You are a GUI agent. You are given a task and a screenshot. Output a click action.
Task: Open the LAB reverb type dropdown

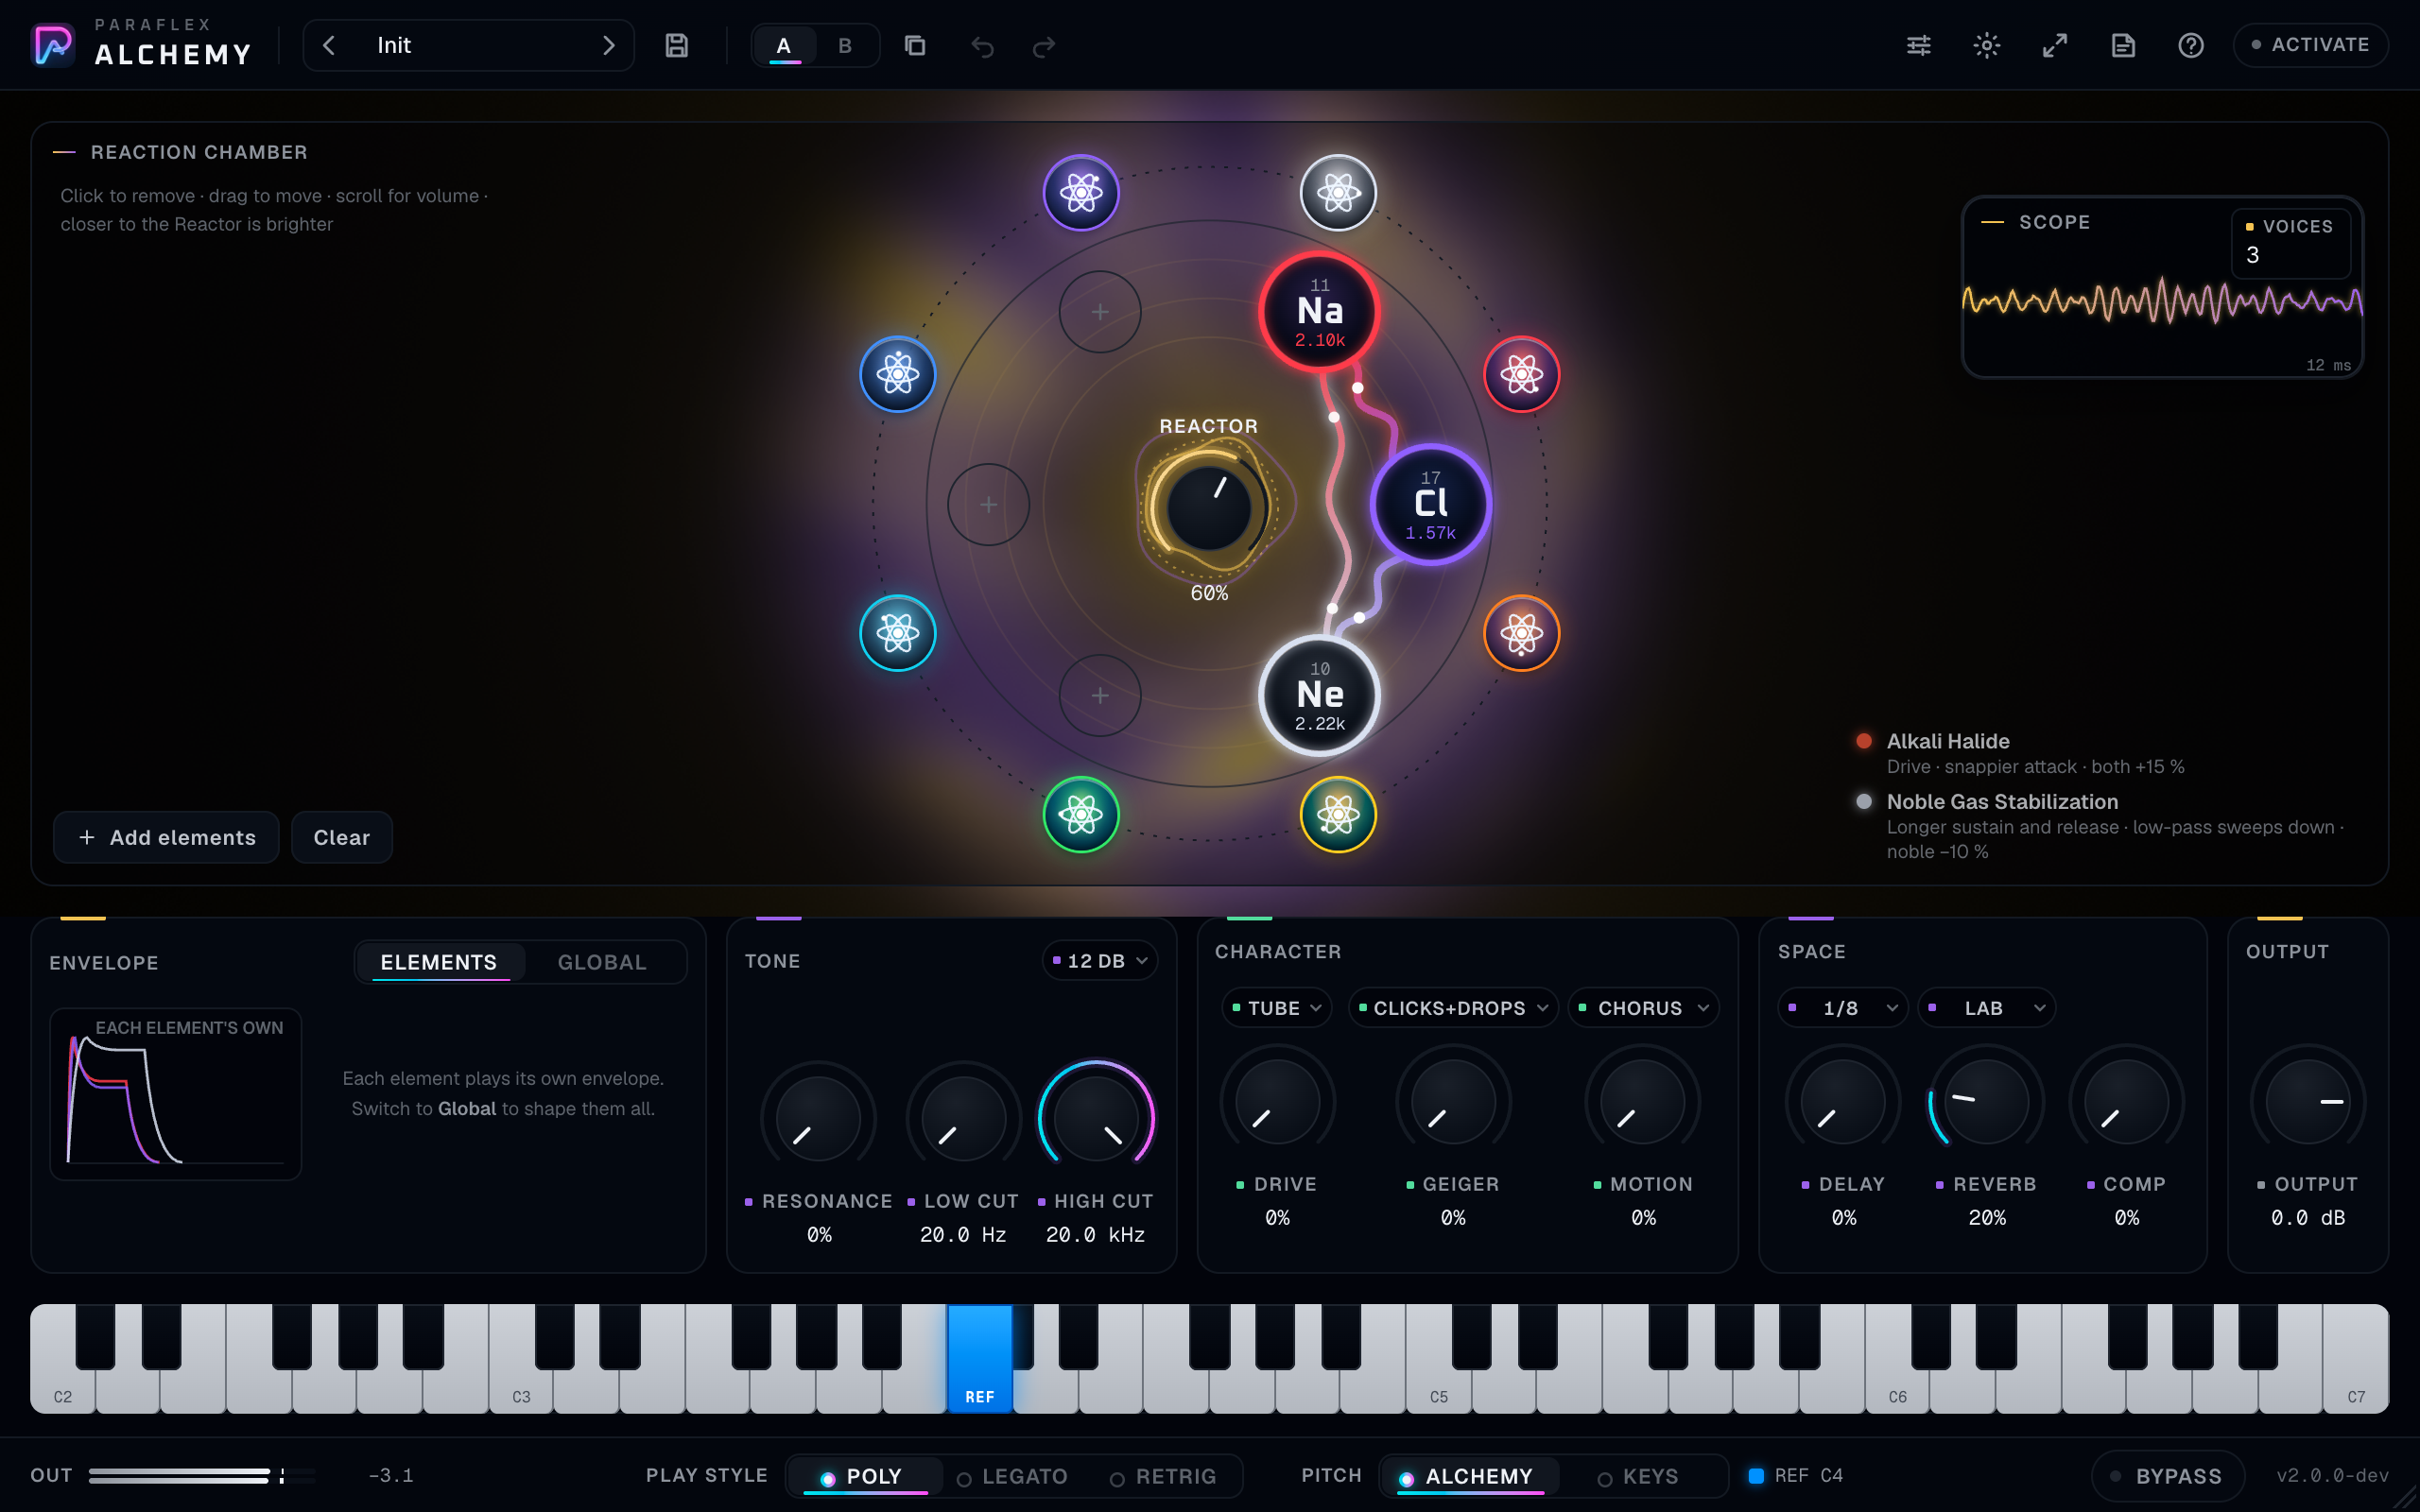(1986, 1008)
